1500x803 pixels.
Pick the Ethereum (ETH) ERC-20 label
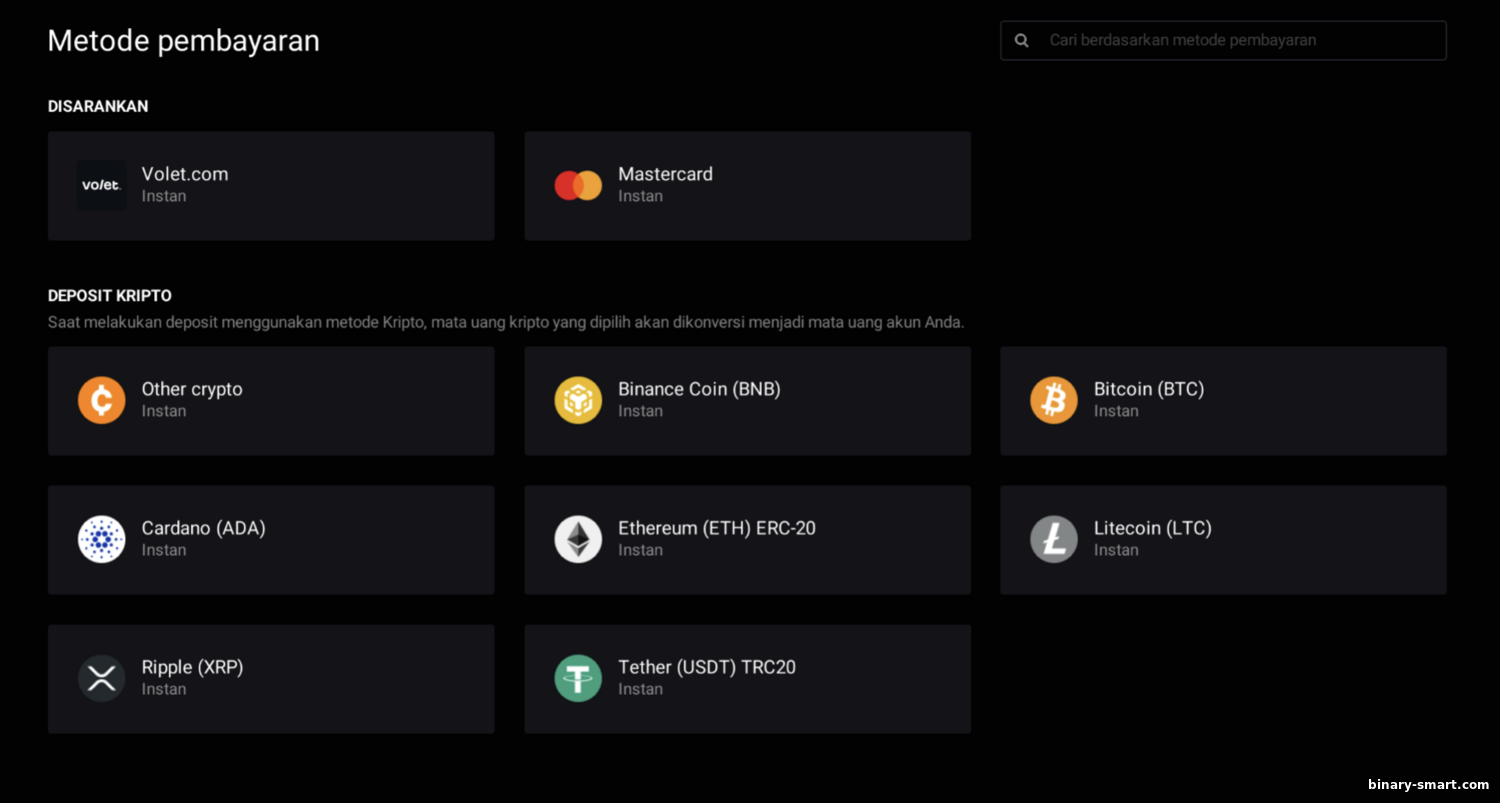[716, 528]
